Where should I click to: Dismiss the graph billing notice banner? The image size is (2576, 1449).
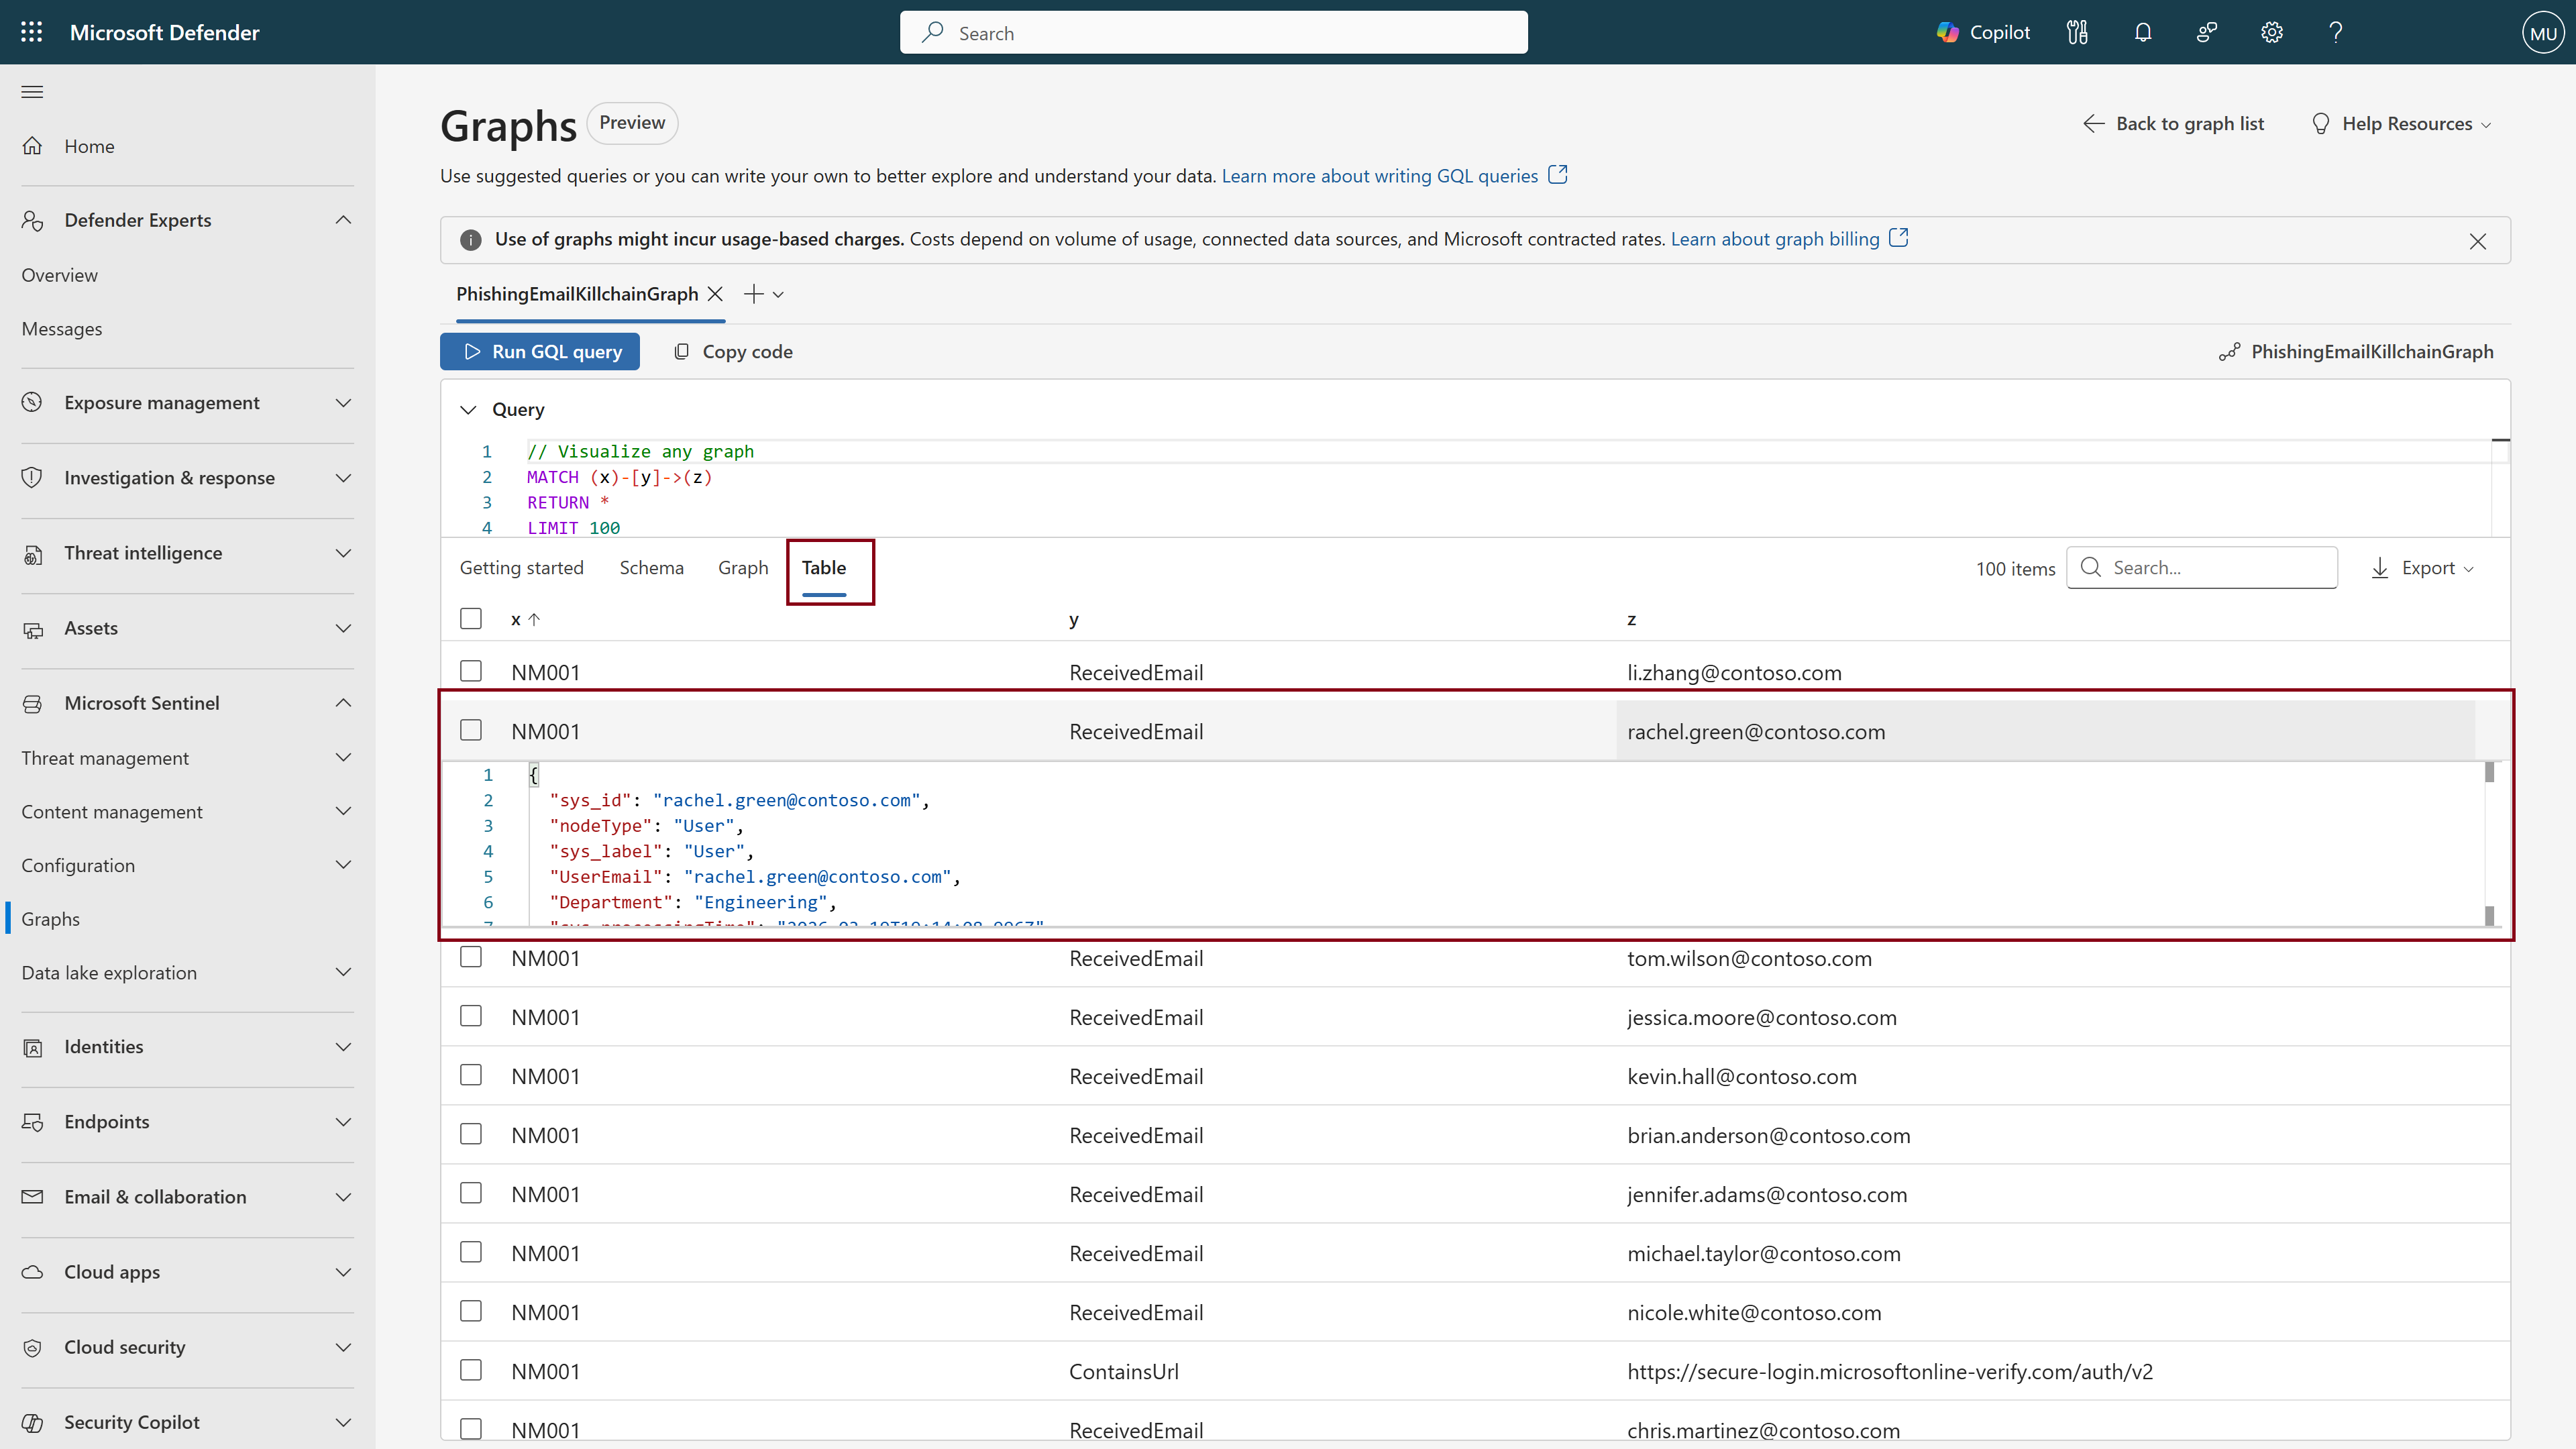2477,241
